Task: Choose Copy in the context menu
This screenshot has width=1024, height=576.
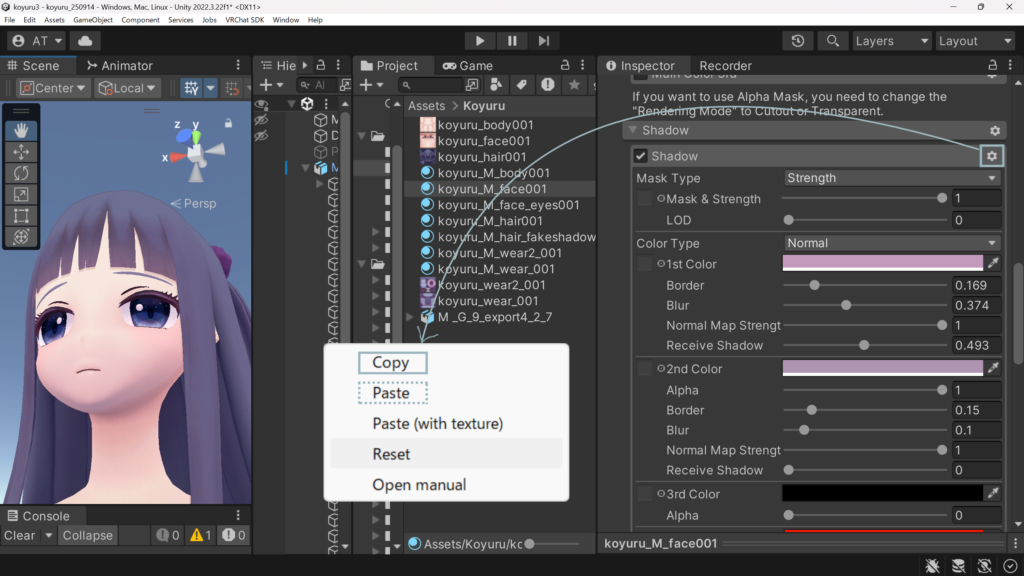Action: (392, 362)
